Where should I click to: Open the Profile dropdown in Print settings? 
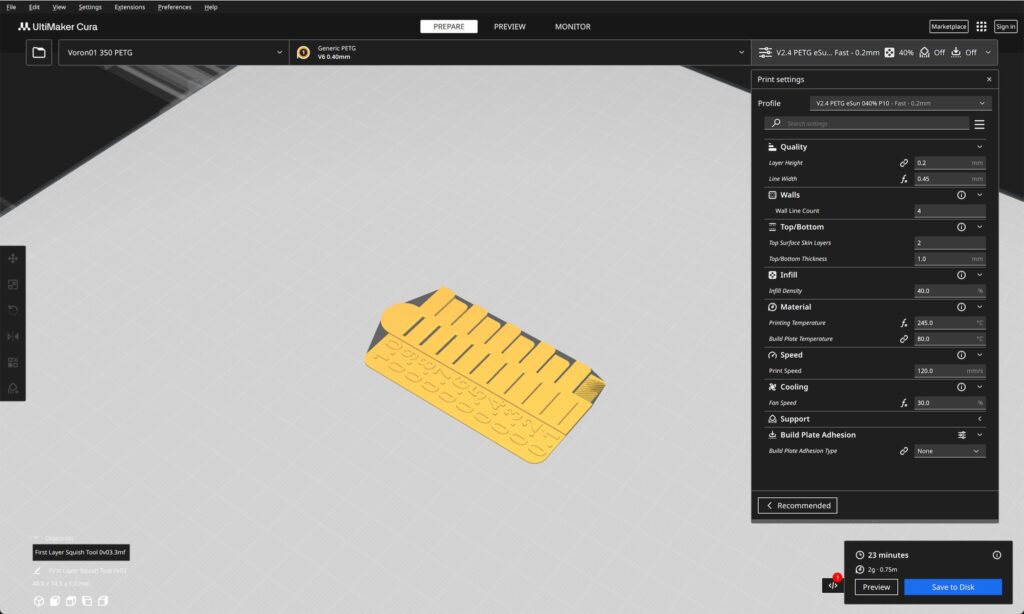(897, 102)
